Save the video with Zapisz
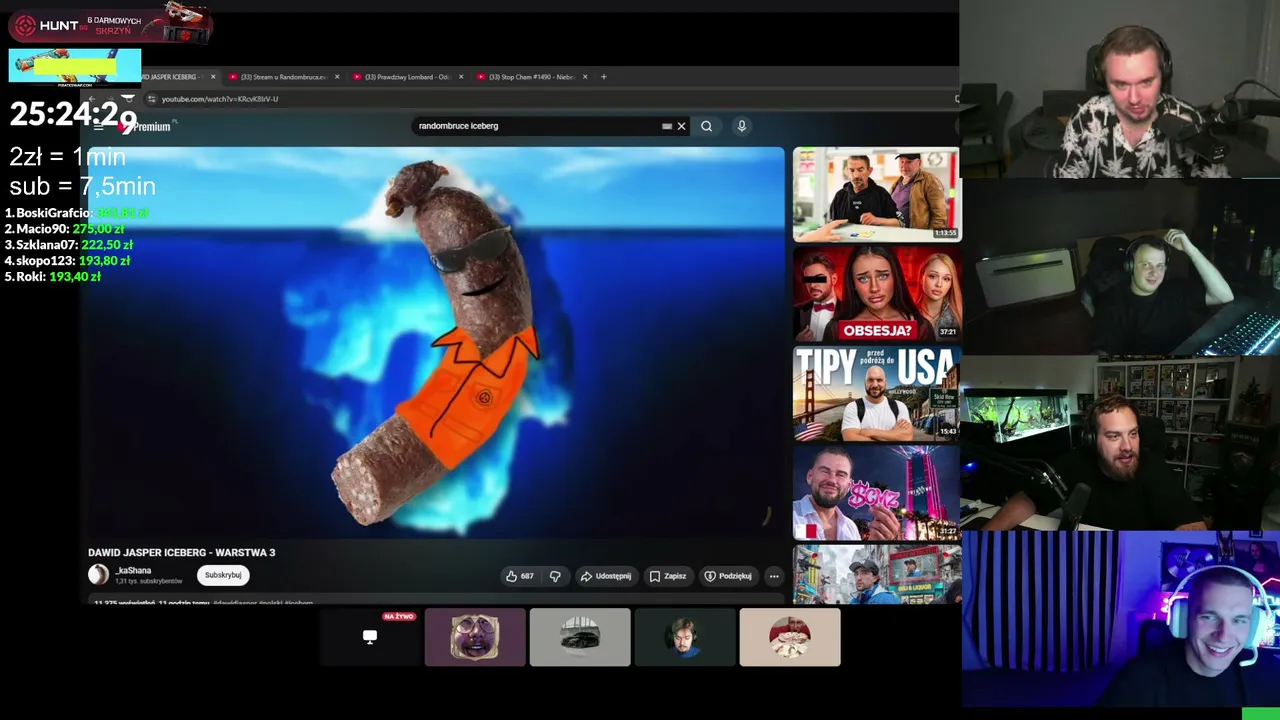Viewport: 1280px width, 720px height. click(668, 576)
